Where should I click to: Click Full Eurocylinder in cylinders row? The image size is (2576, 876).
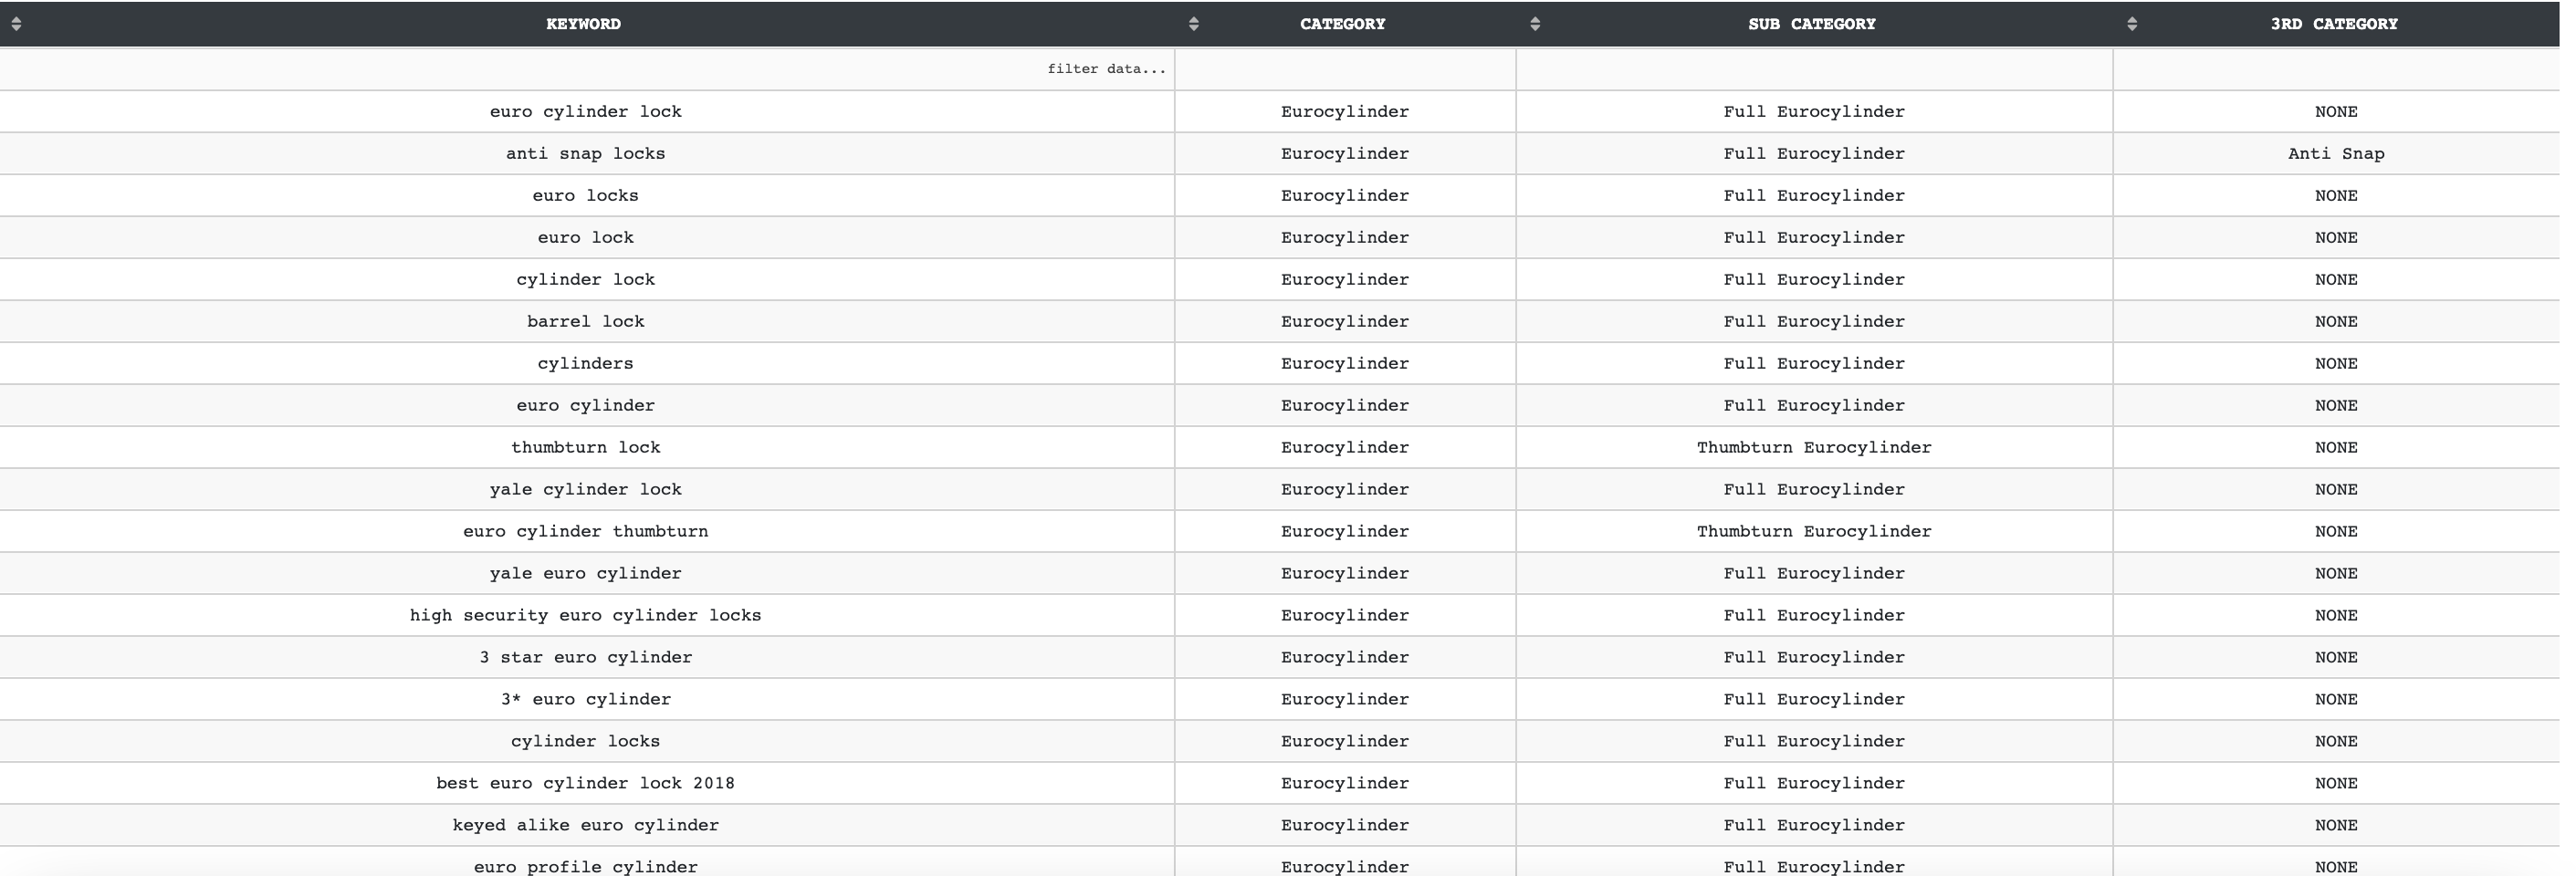point(1814,363)
